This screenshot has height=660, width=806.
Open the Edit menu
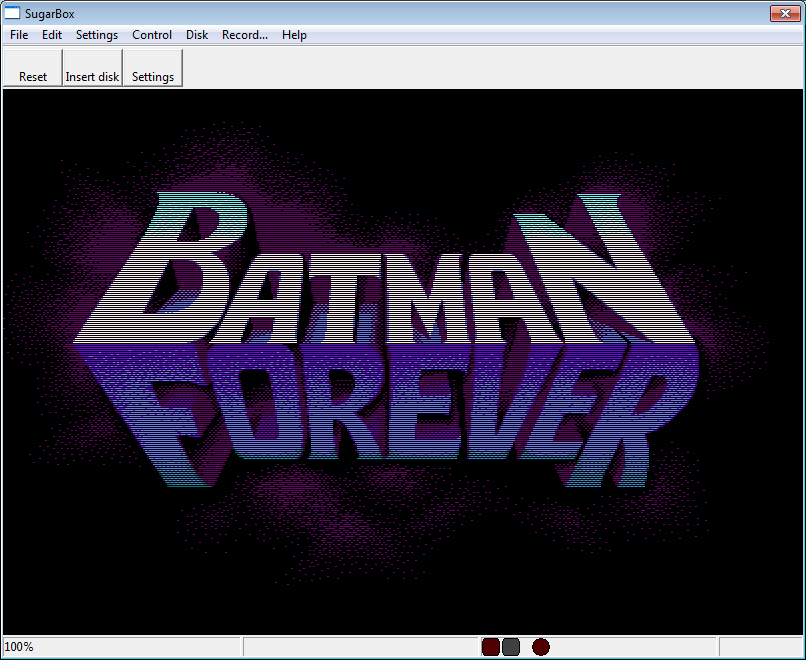[52, 35]
